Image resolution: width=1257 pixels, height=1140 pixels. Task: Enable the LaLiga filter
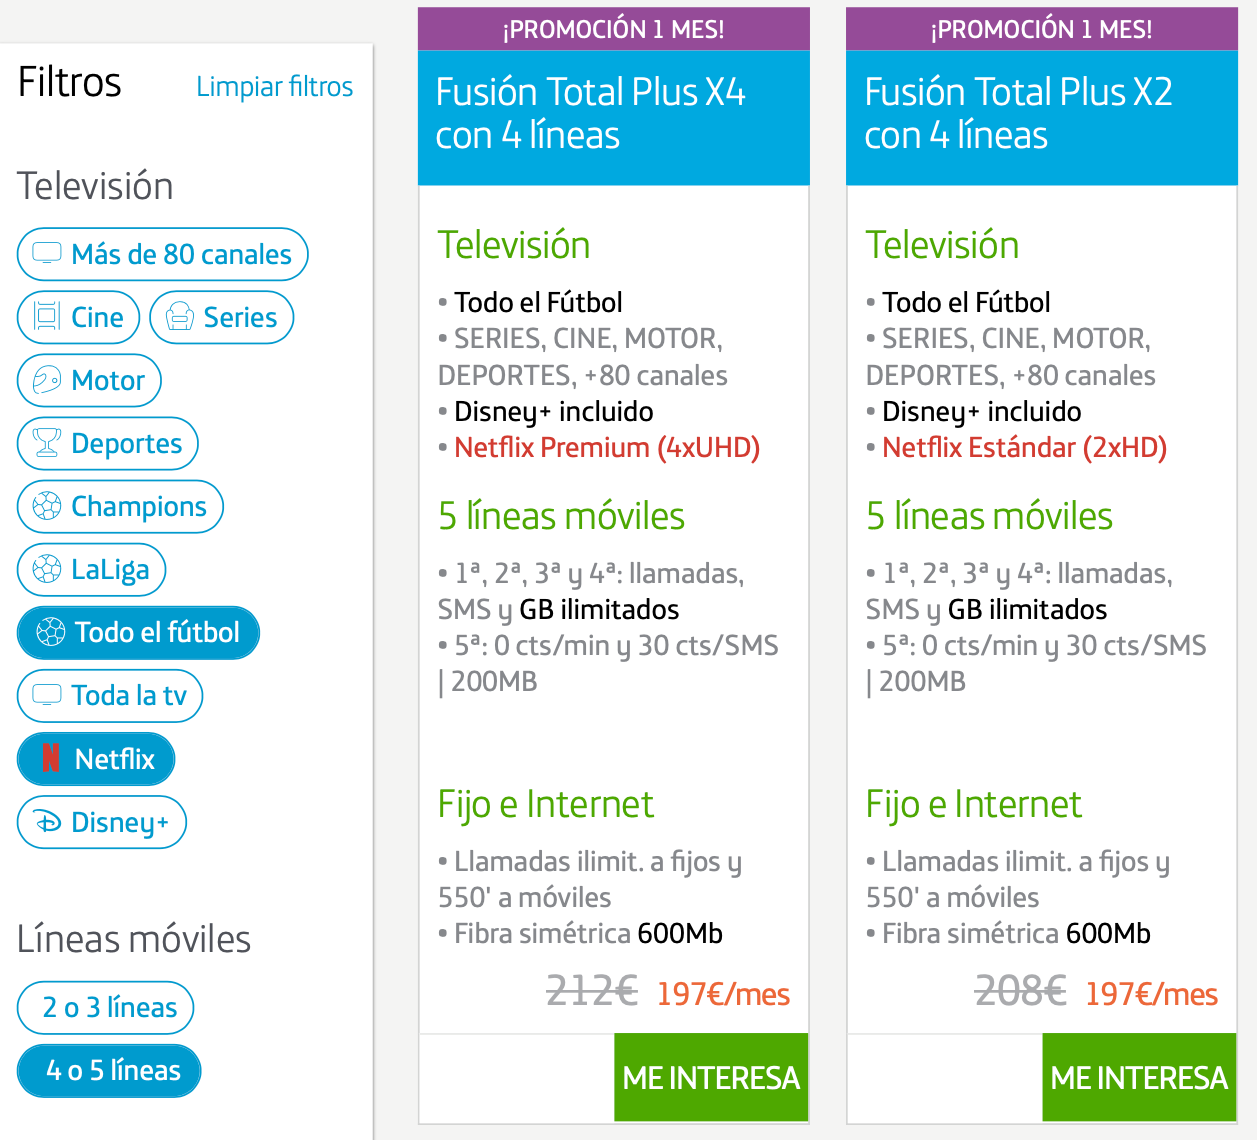[91, 569]
